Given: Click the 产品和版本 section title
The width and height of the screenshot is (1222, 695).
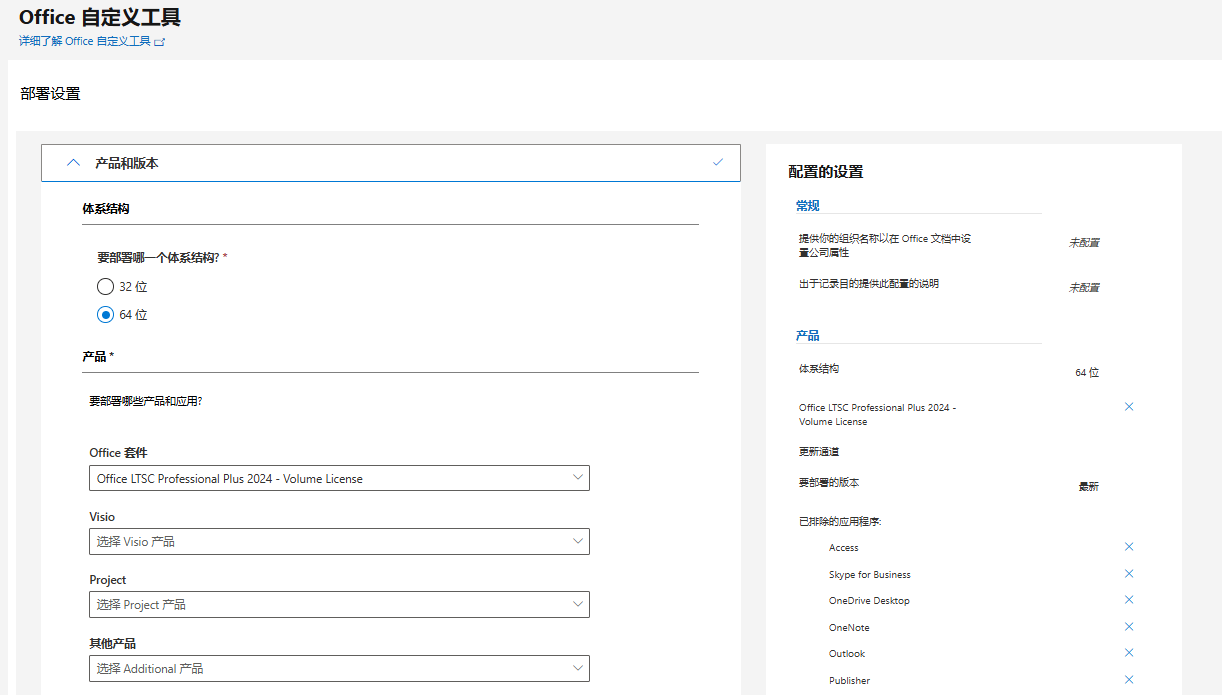Looking at the screenshot, I should (x=127, y=163).
